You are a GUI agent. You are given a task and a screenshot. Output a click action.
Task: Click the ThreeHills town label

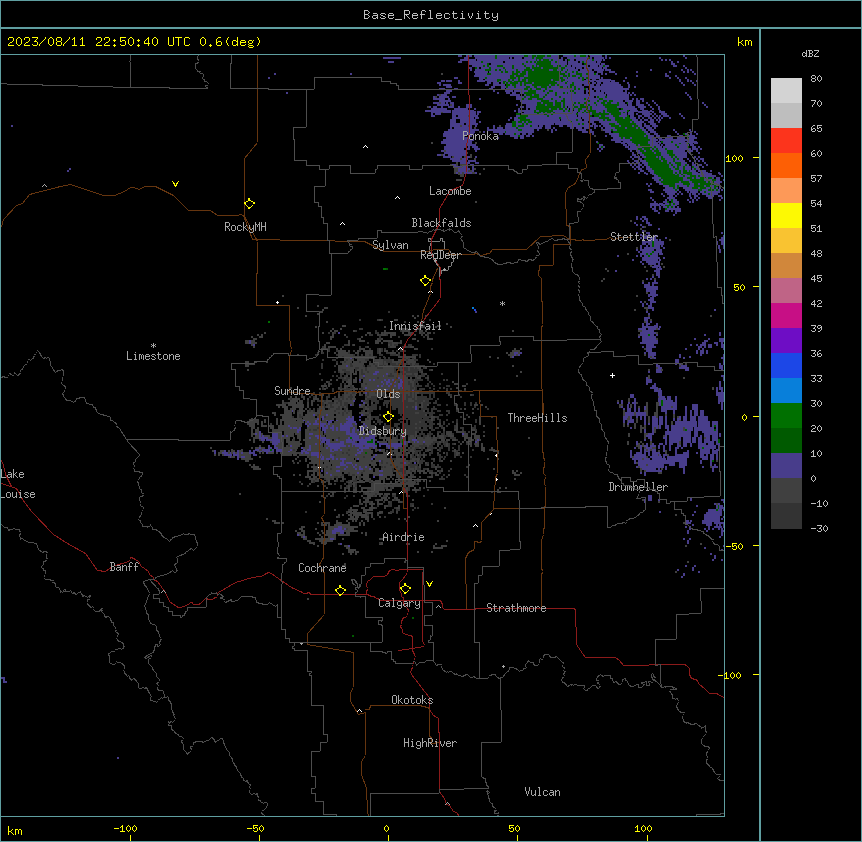pos(537,418)
